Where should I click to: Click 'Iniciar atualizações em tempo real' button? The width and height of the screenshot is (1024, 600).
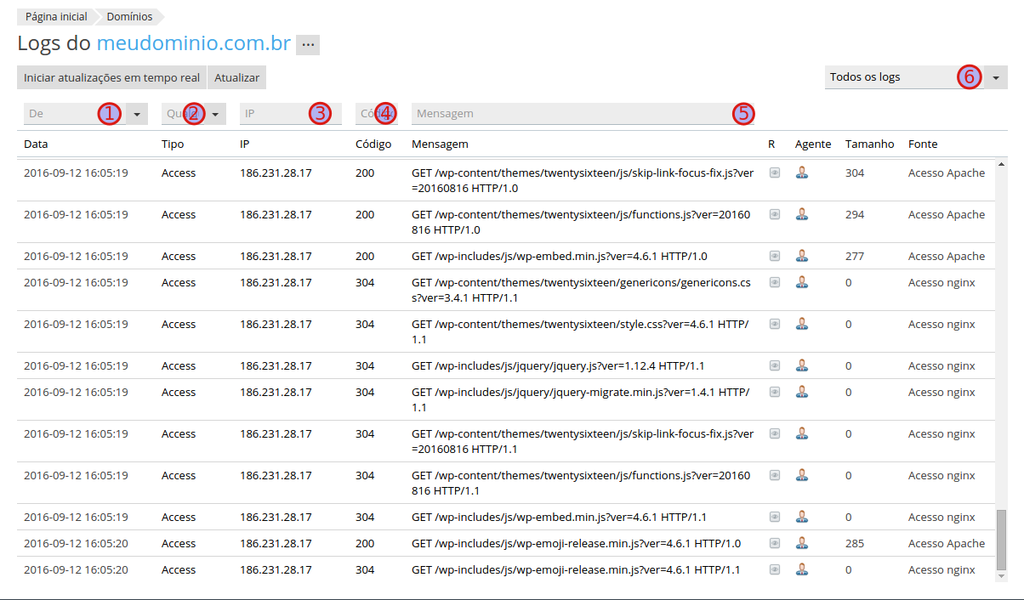point(111,77)
